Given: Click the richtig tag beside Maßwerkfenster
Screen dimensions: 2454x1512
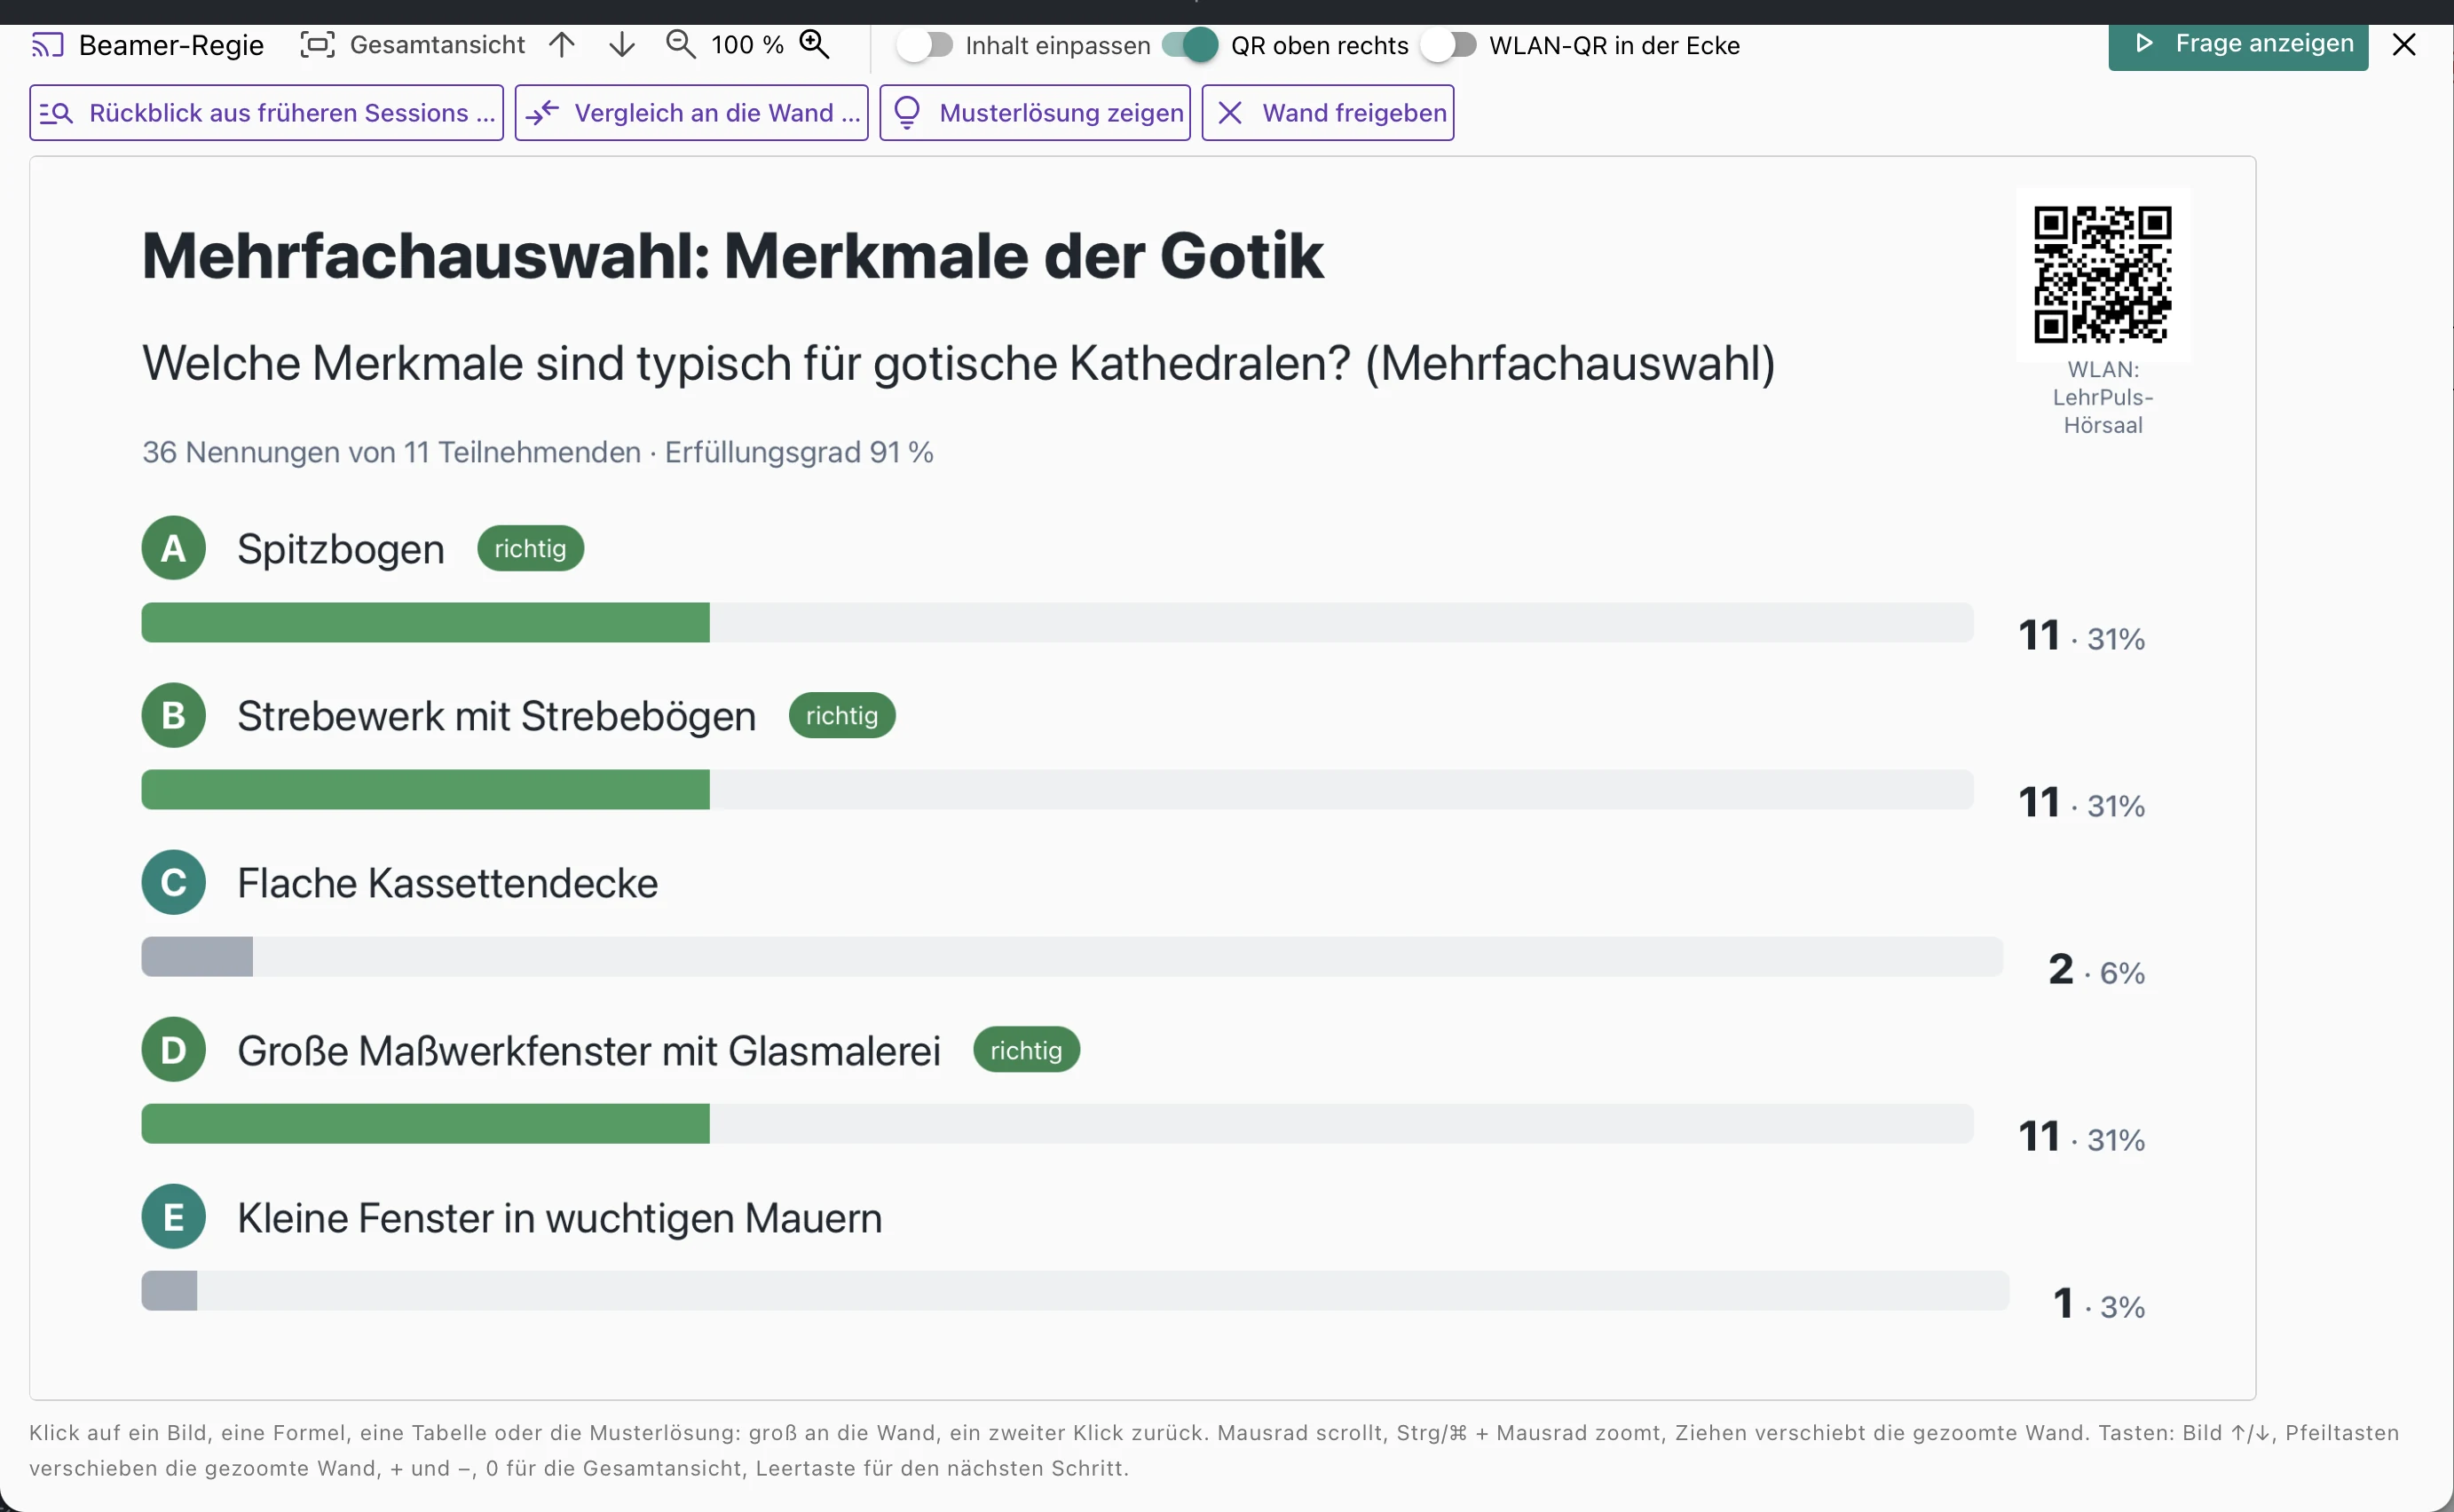Looking at the screenshot, I should coord(1027,1050).
